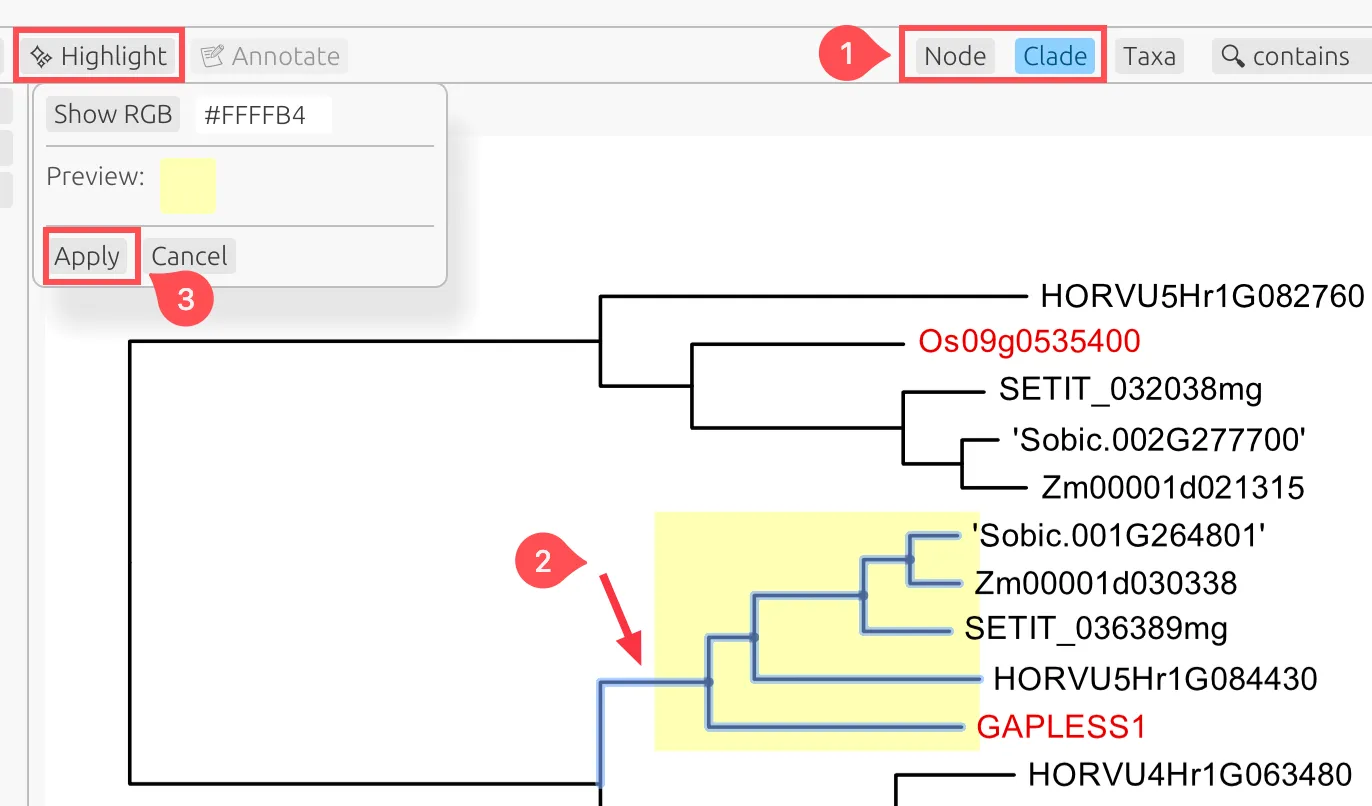Click the #FFFFB4 hex color field
The height and width of the screenshot is (806, 1372).
point(263,115)
